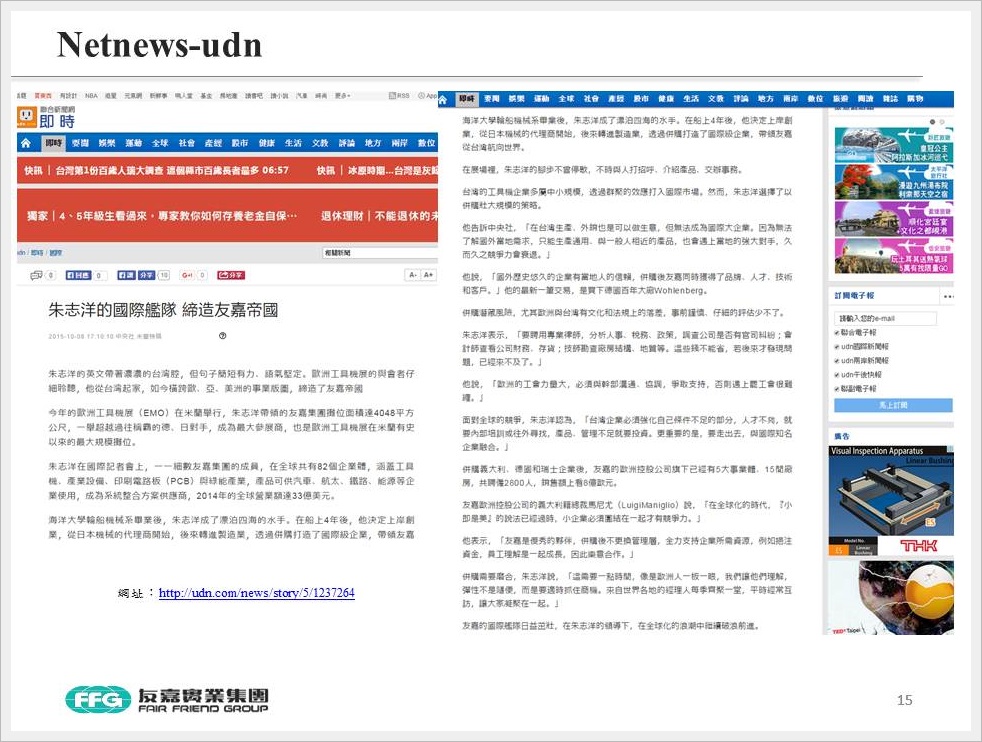Open the udn.com news story hyperlink
982x742 pixels.
point(256,593)
